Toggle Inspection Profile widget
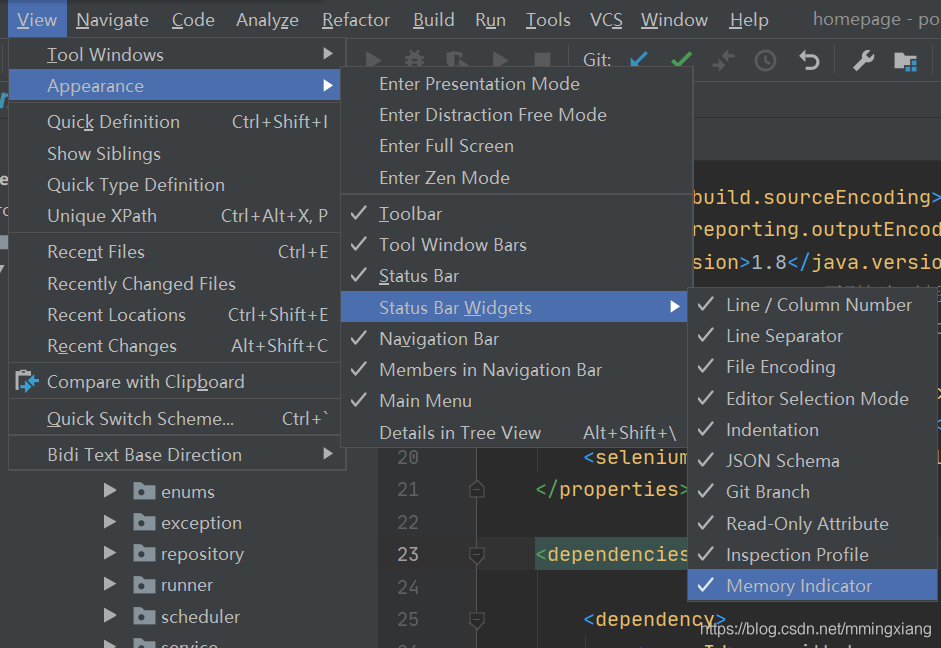This screenshot has width=941, height=648. (813, 554)
